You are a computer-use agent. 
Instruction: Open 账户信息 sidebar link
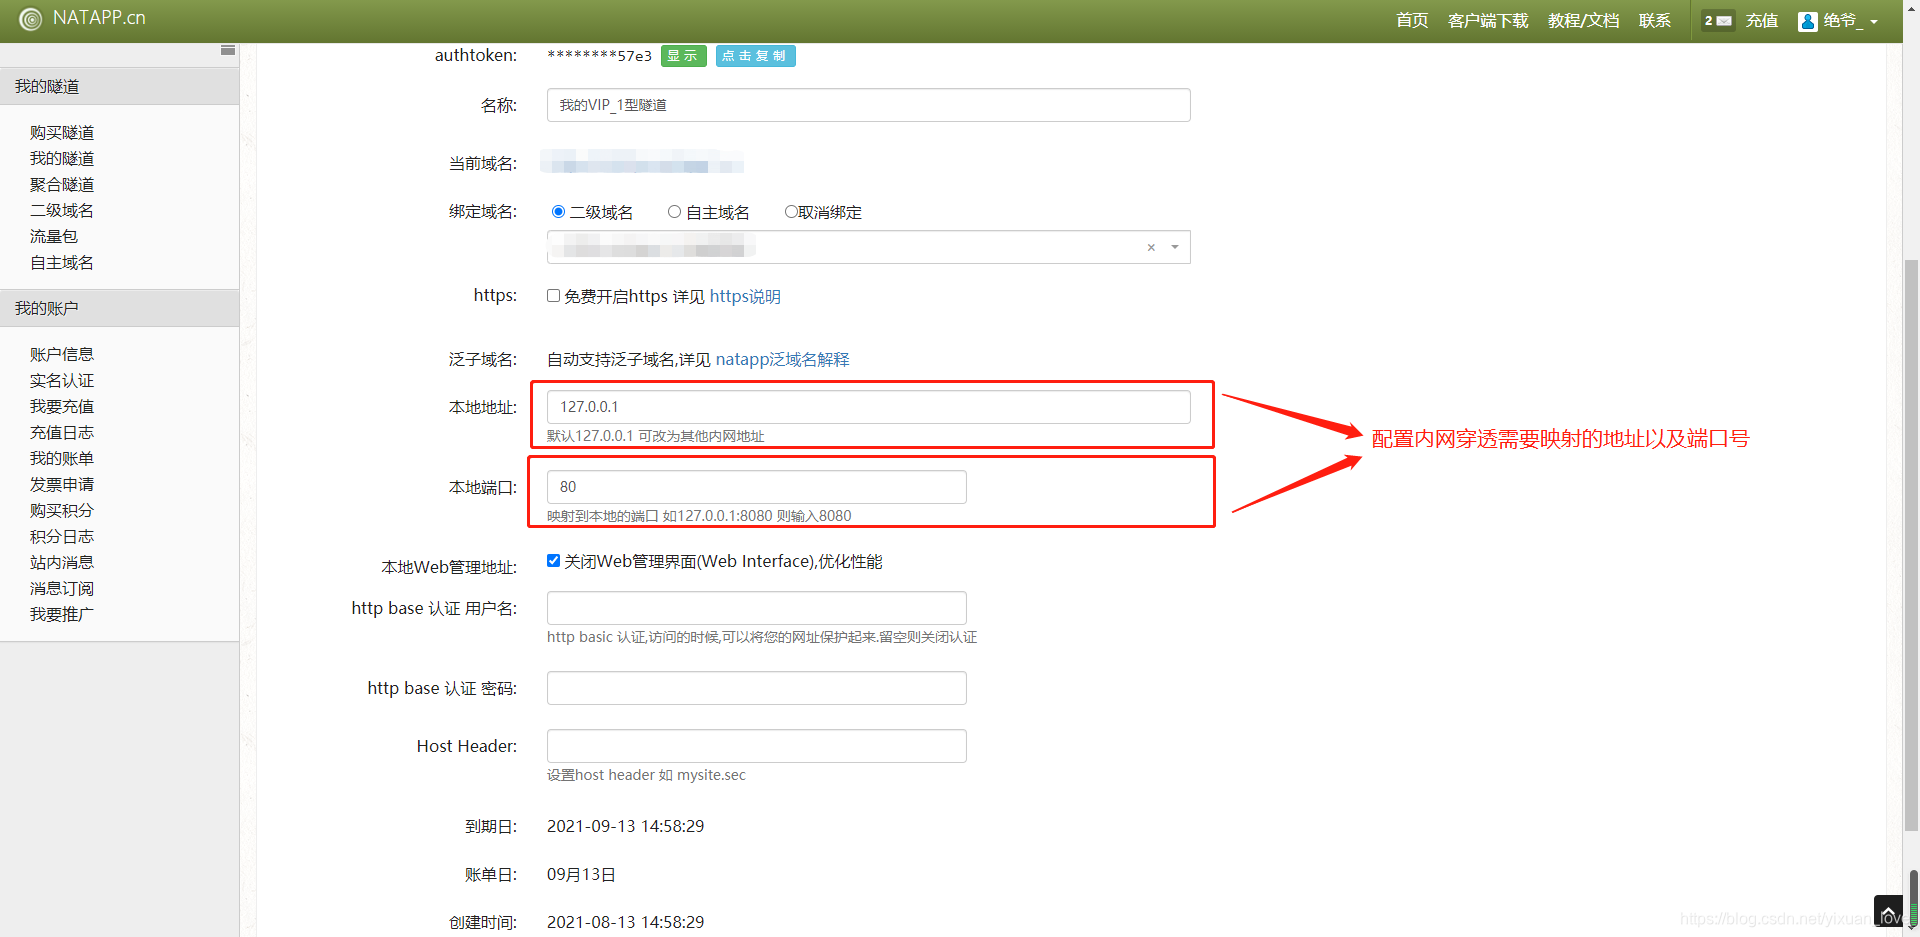point(62,355)
